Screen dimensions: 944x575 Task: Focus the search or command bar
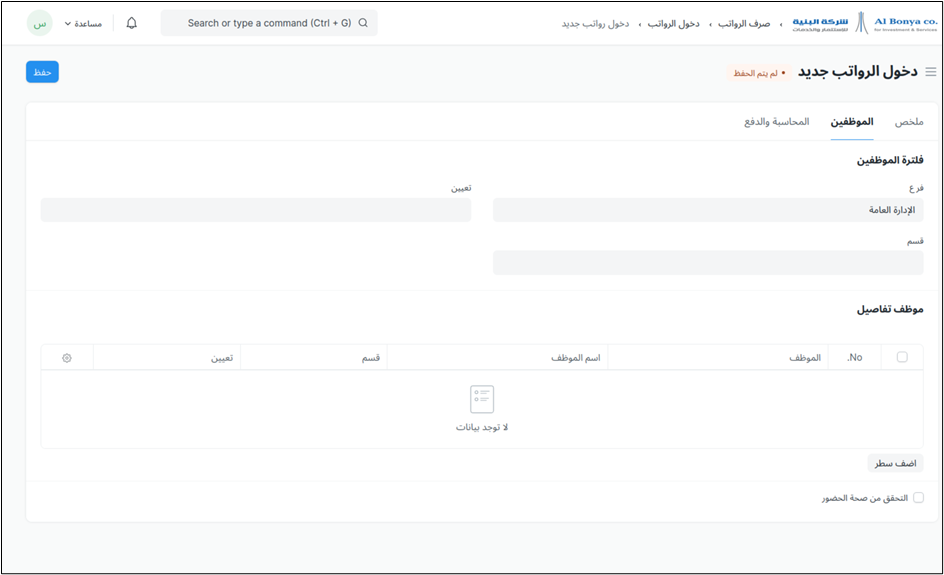pos(268,23)
